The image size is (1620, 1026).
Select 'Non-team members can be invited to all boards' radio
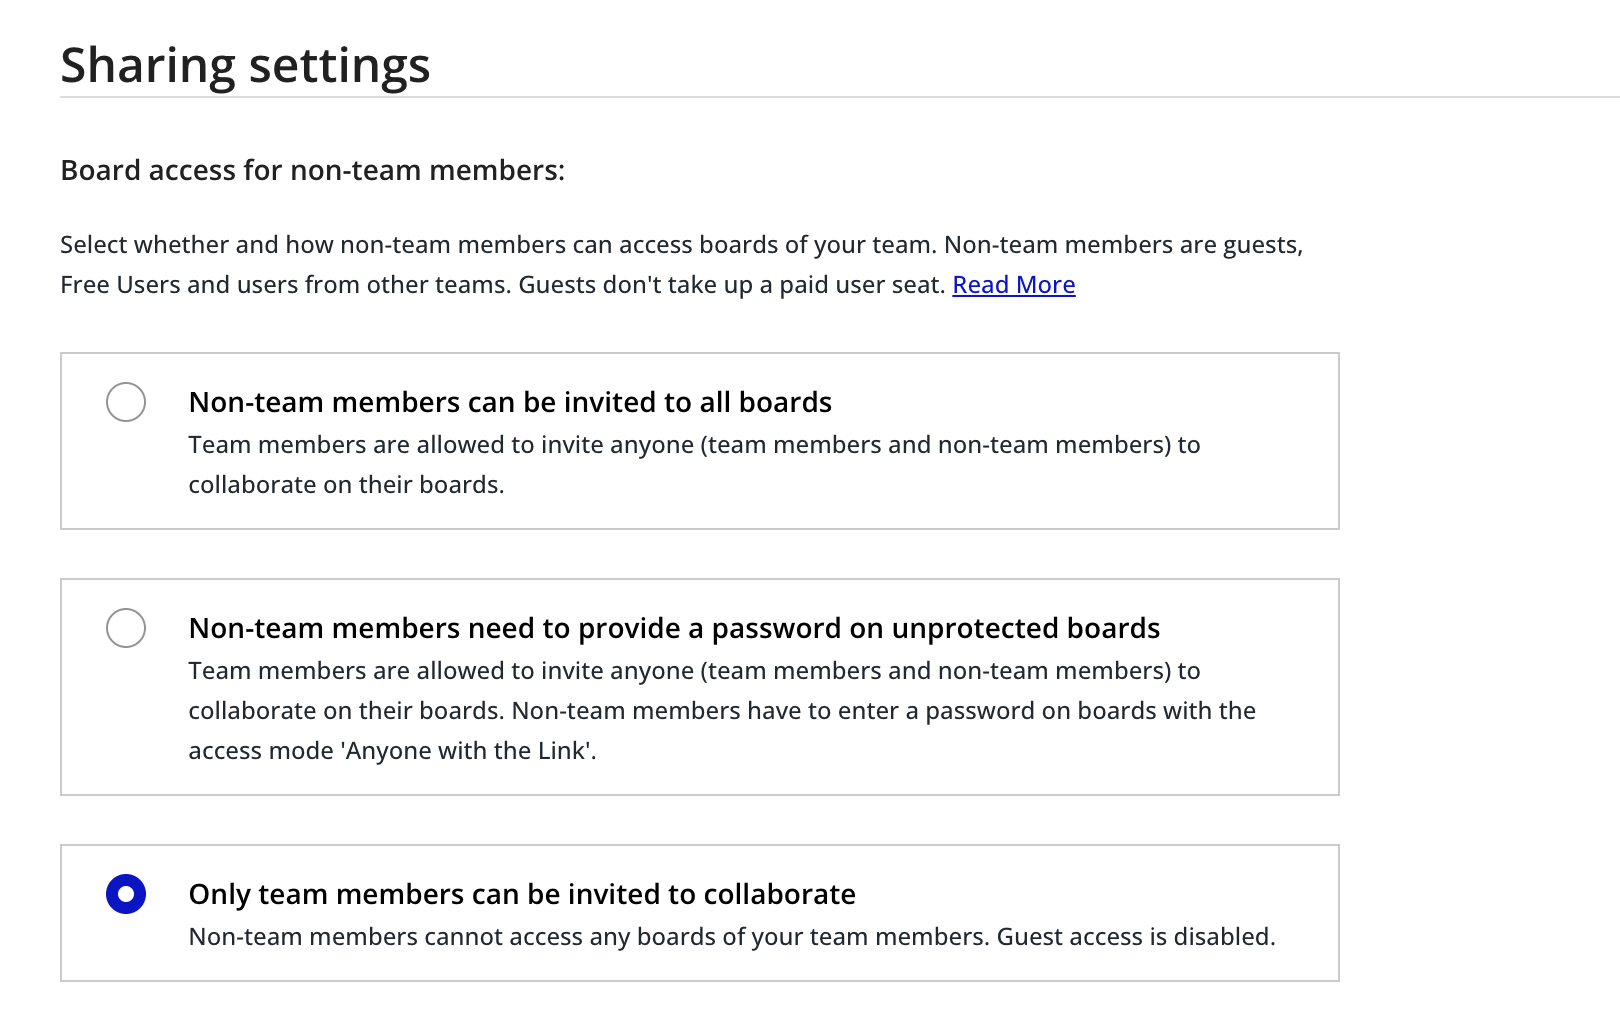click(126, 402)
